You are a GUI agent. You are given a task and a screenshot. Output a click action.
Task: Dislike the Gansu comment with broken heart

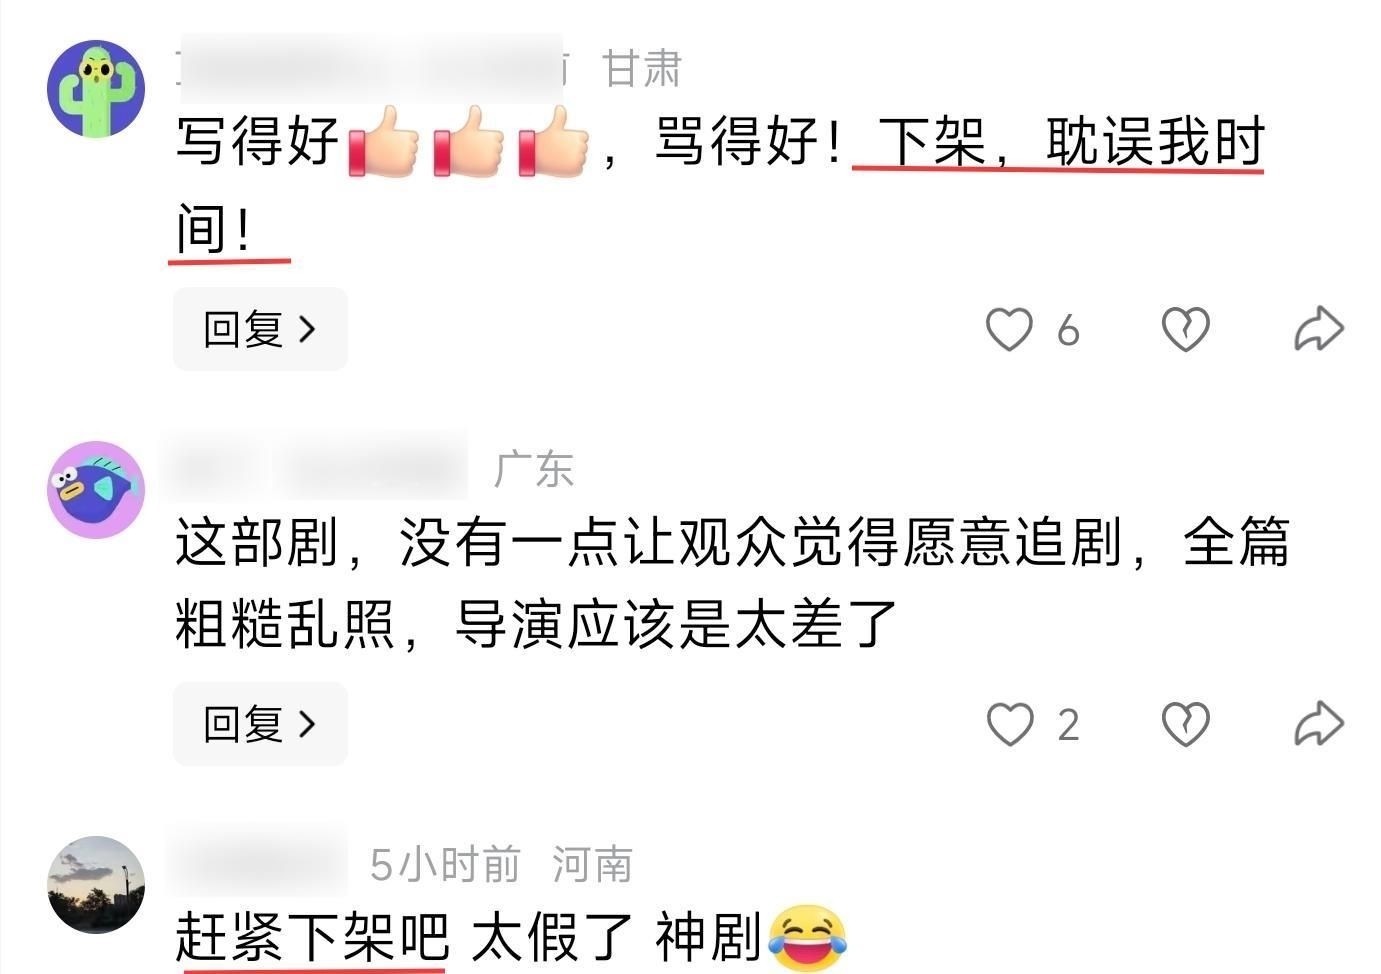pos(1186,329)
